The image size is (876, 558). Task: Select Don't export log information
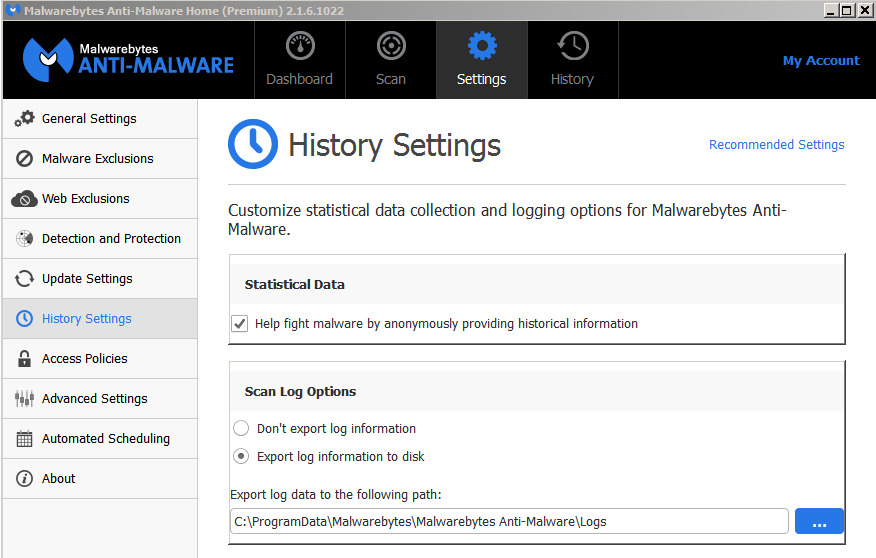coord(241,428)
